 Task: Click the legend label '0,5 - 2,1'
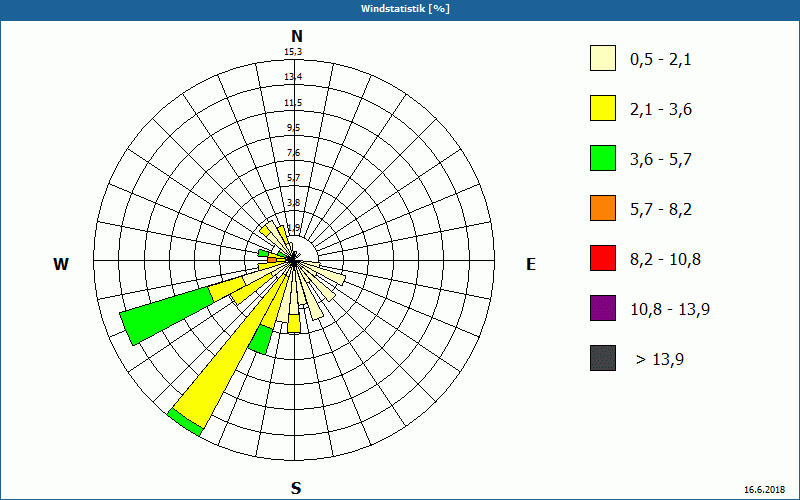tap(660, 60)
